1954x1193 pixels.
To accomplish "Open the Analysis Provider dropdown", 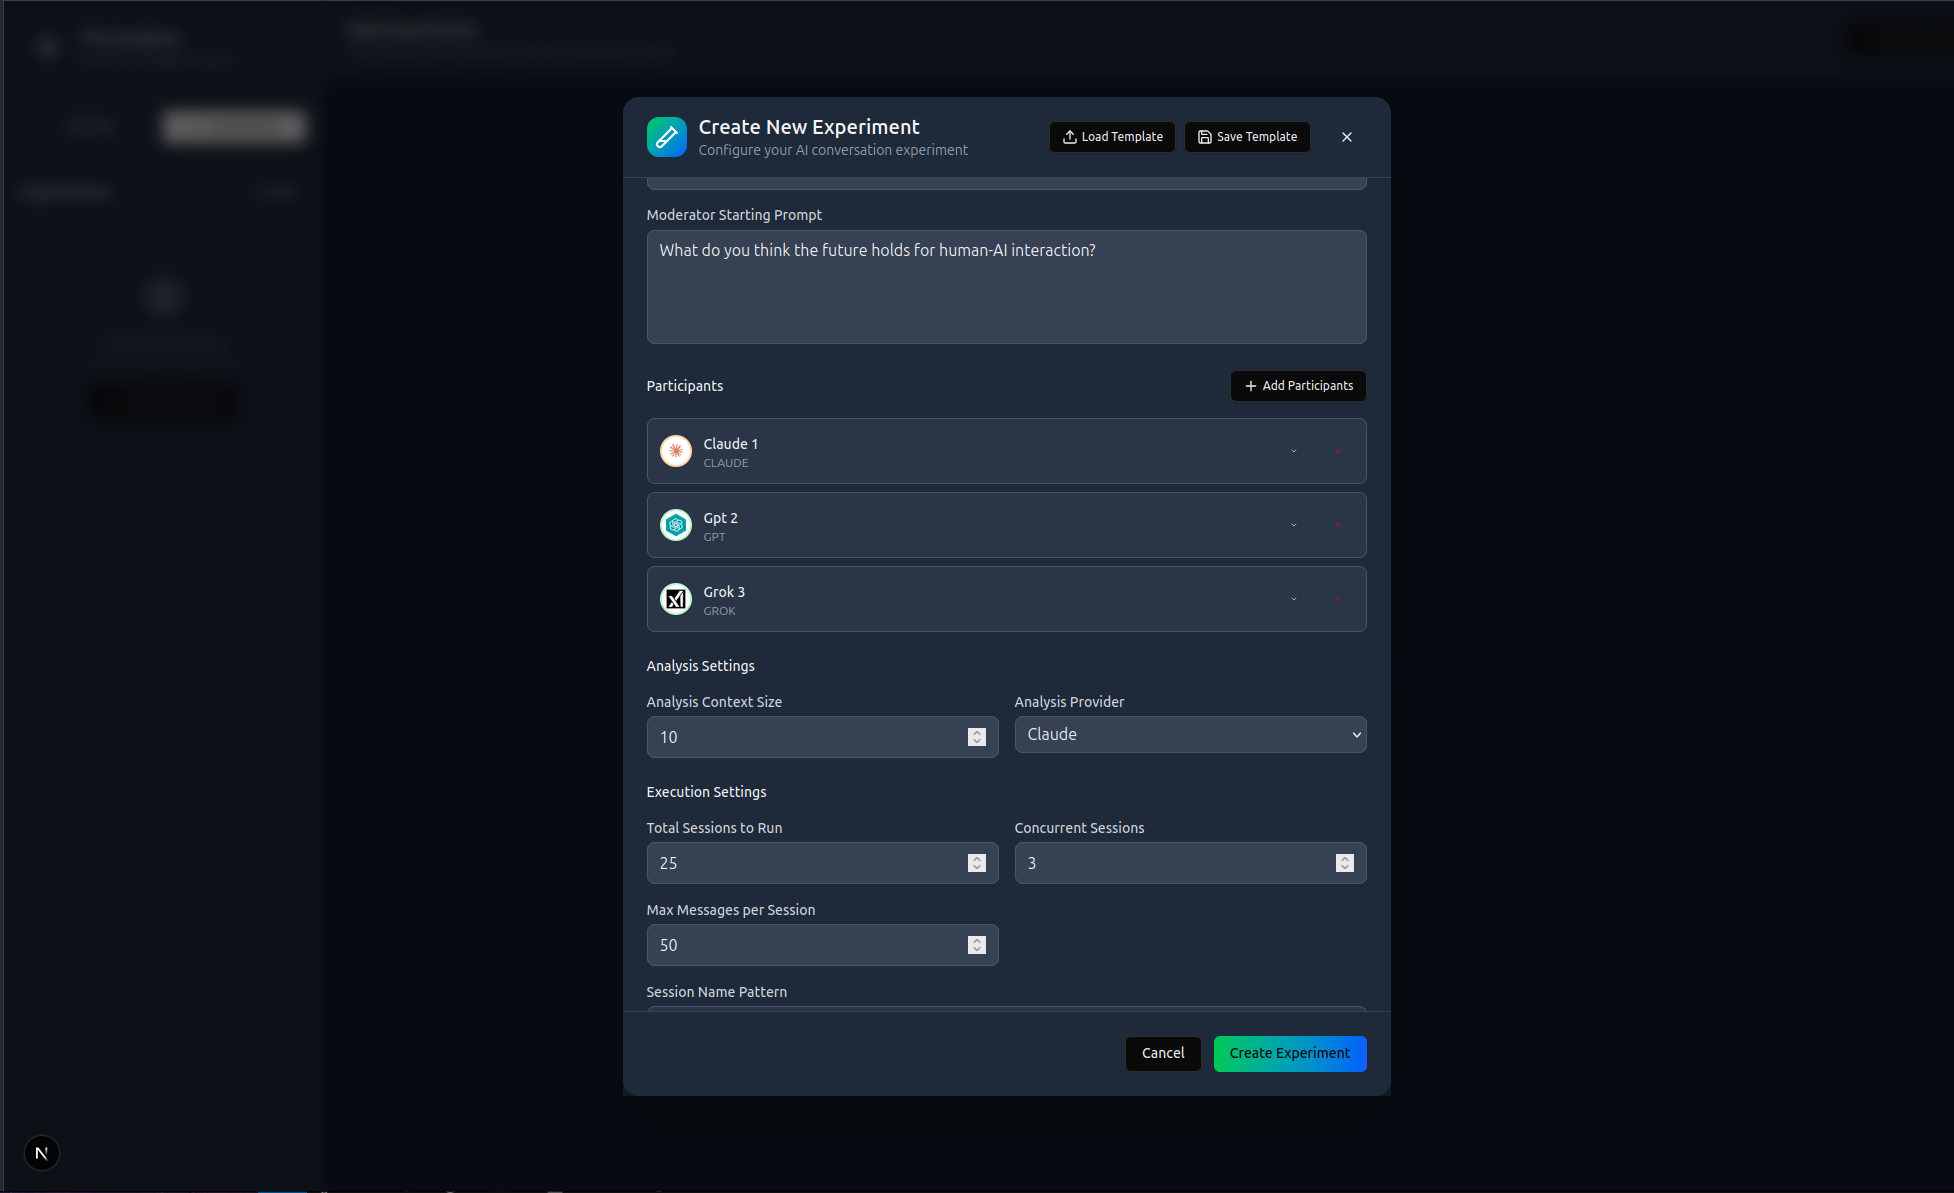I will pos(1190,735).
